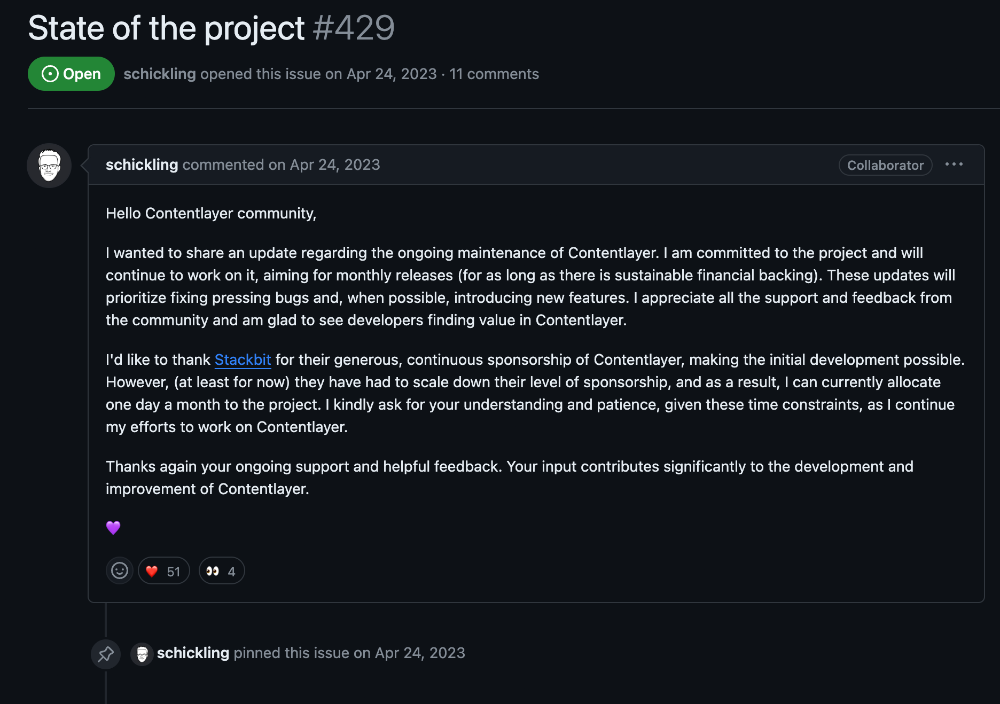Viewport: 1000px width, 704px height.
Task: Click the "11 comments" count
Action: (494, 74)
